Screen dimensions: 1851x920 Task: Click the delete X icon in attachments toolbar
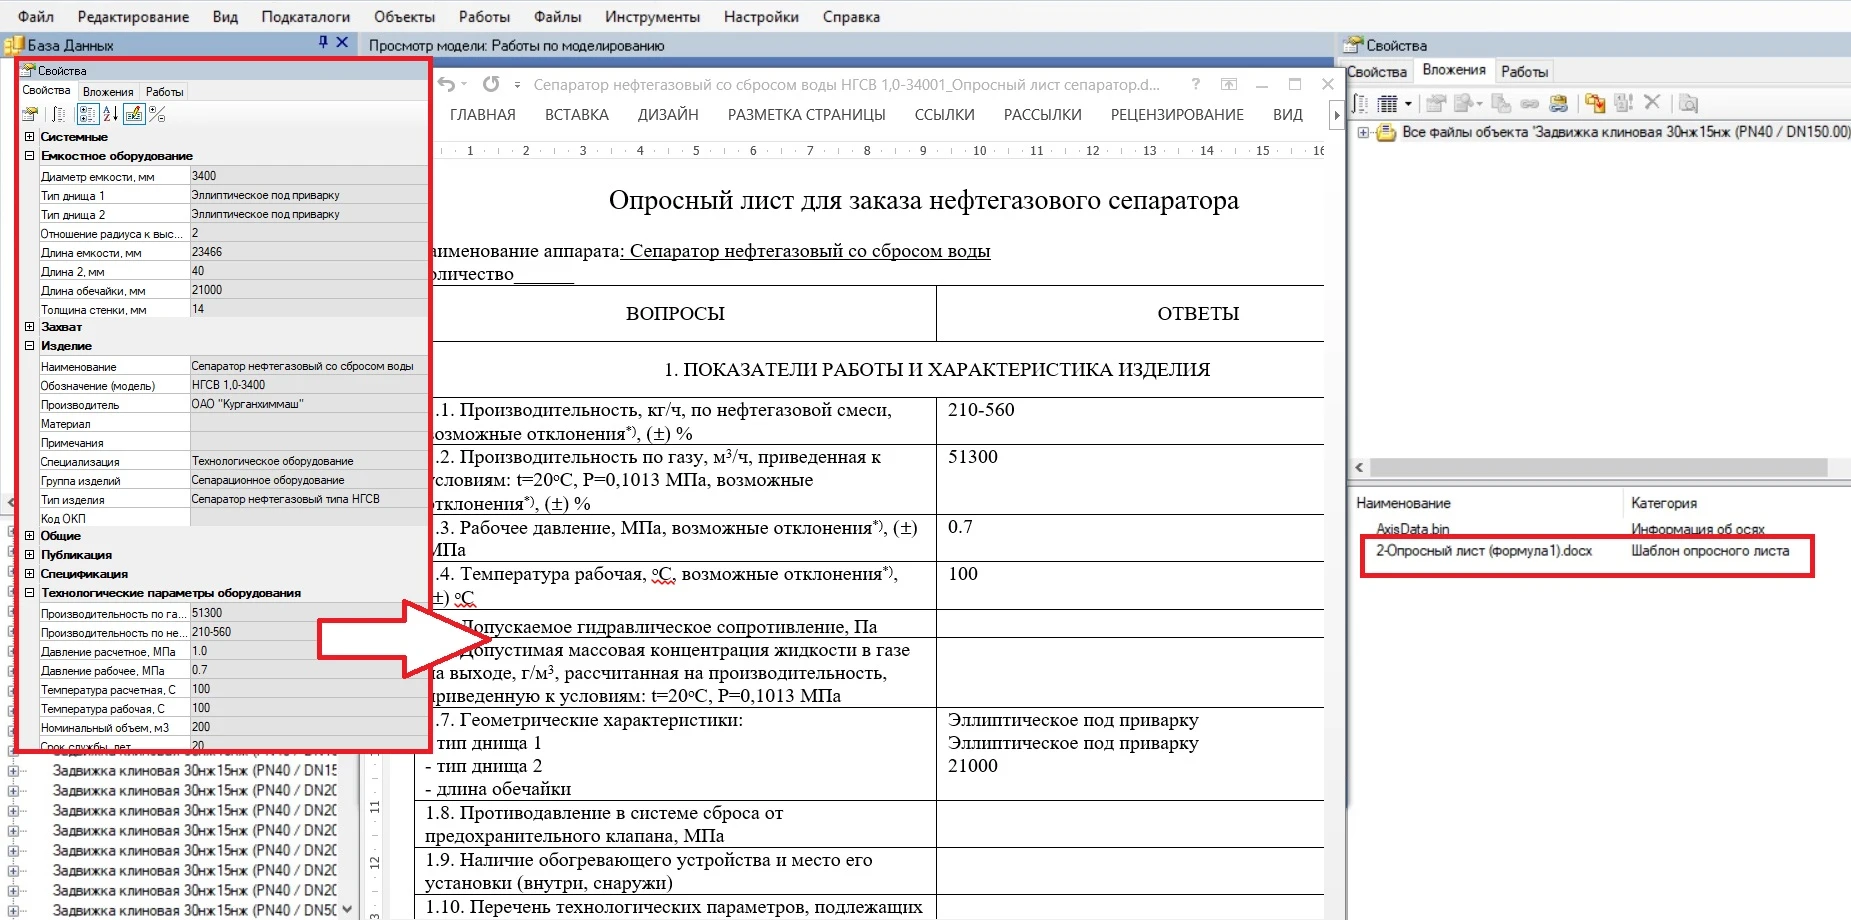pyautogui.click(x=1652, y=102)
